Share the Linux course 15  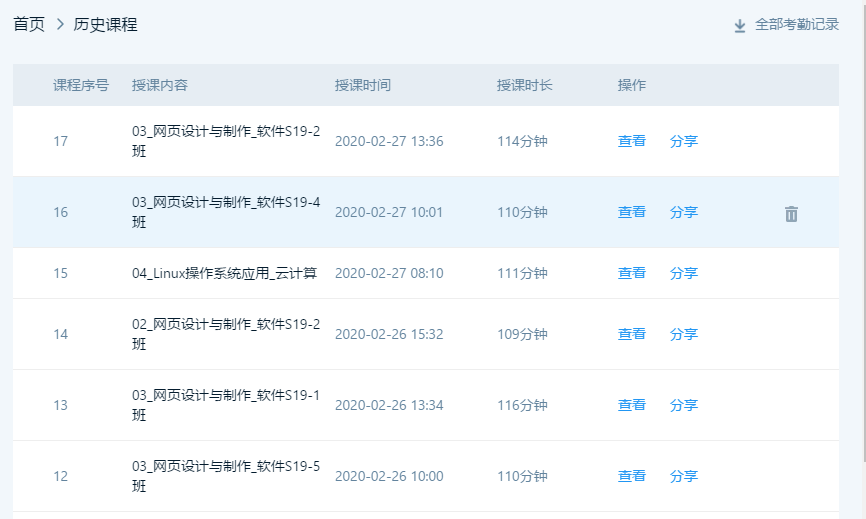[683, 273]
